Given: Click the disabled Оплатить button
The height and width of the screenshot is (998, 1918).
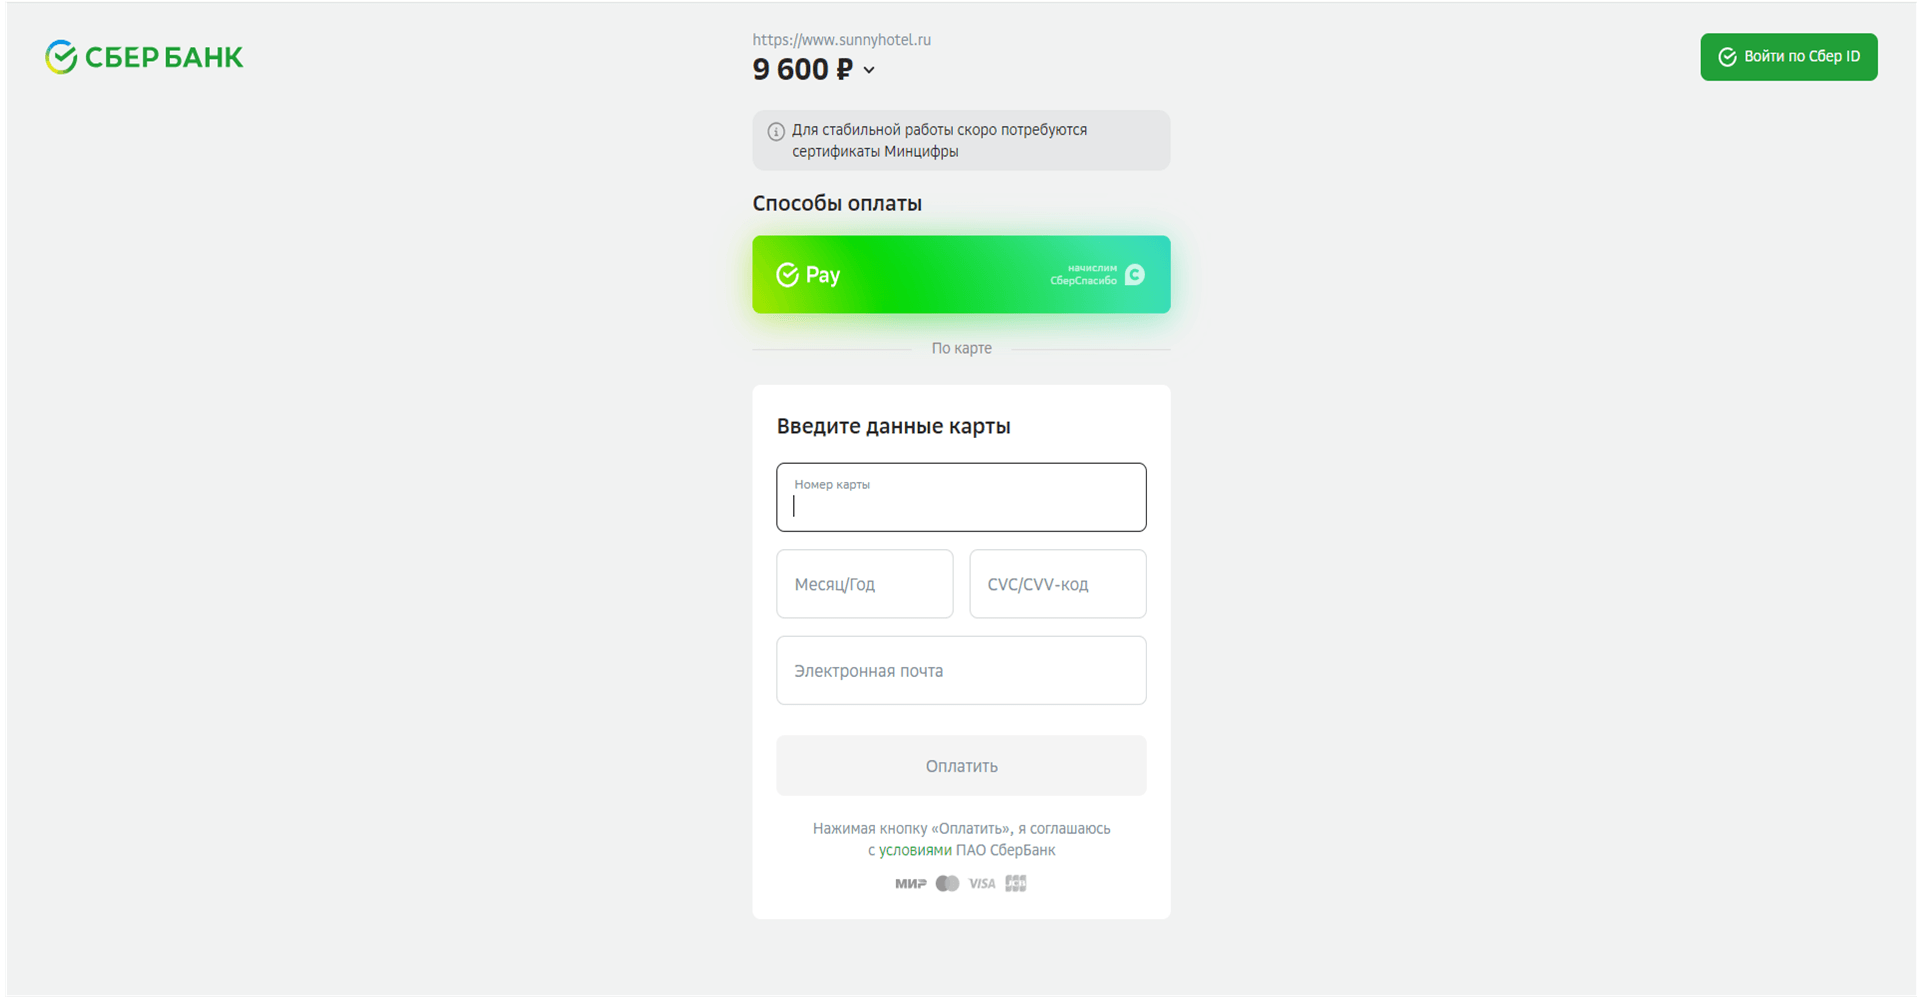Looking at the screenshot, I should pyautogui.click(x=961, y=766).
